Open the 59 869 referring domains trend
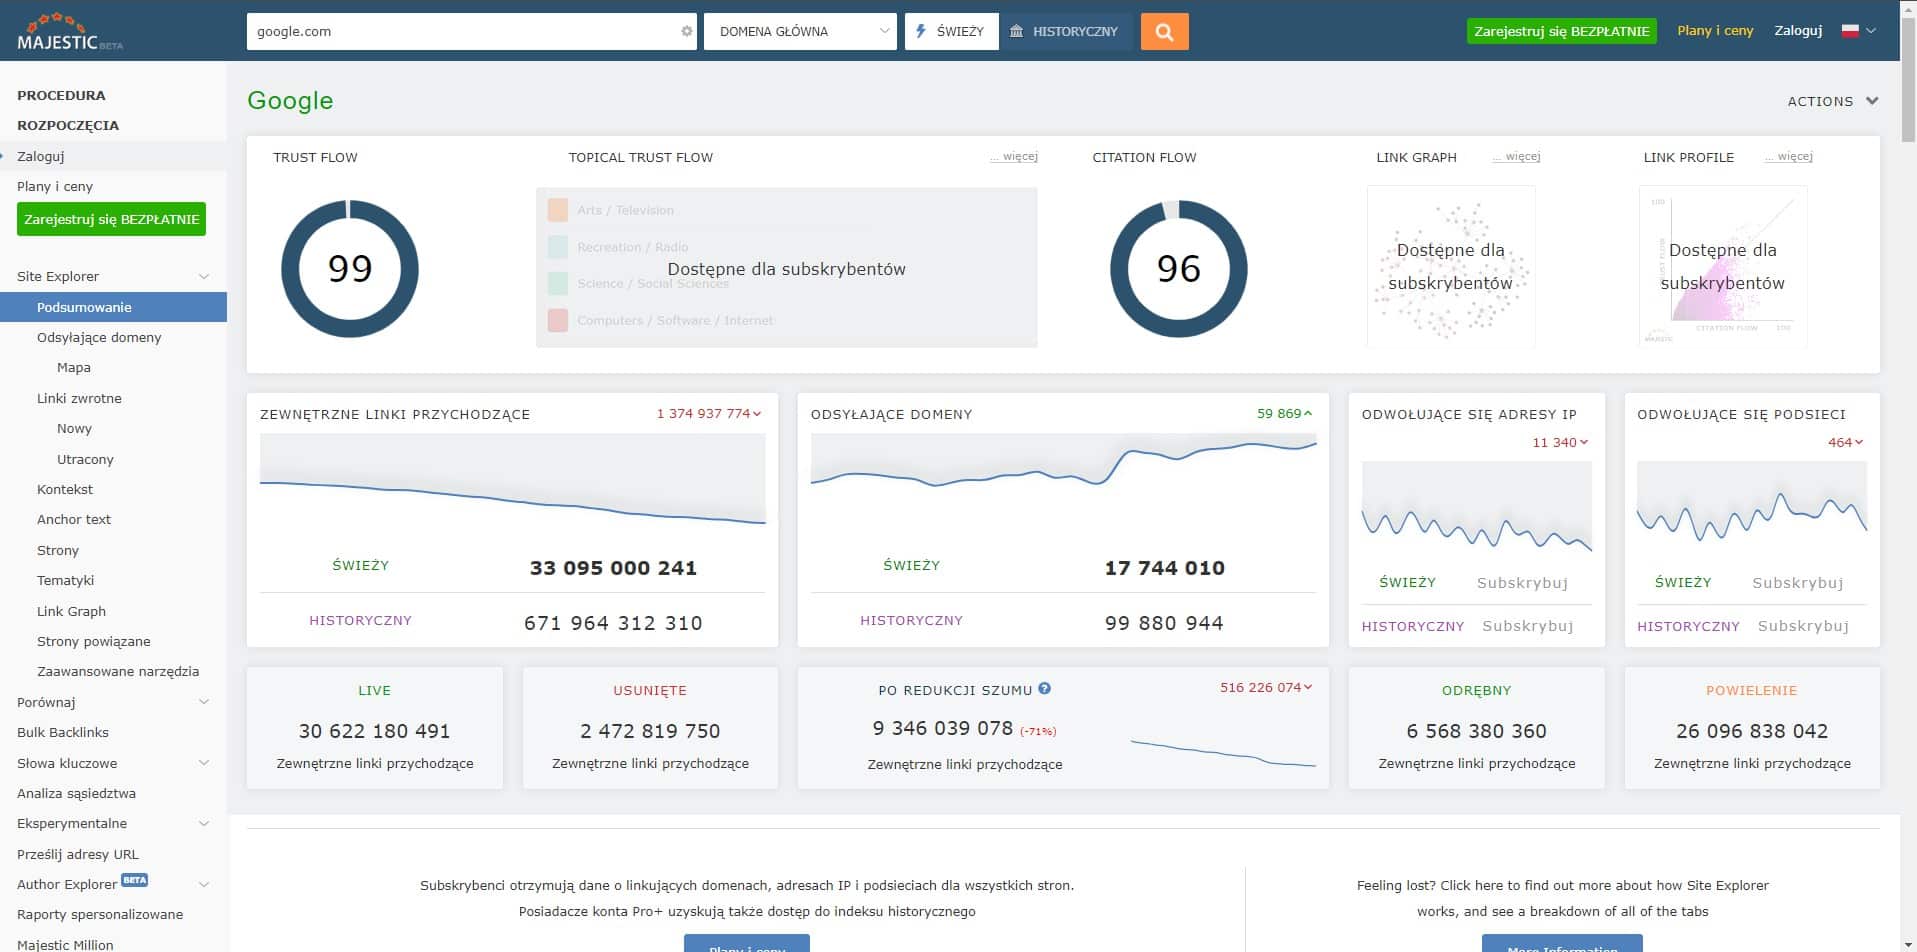1917x952 pixels. click(x=1285, y=413)
